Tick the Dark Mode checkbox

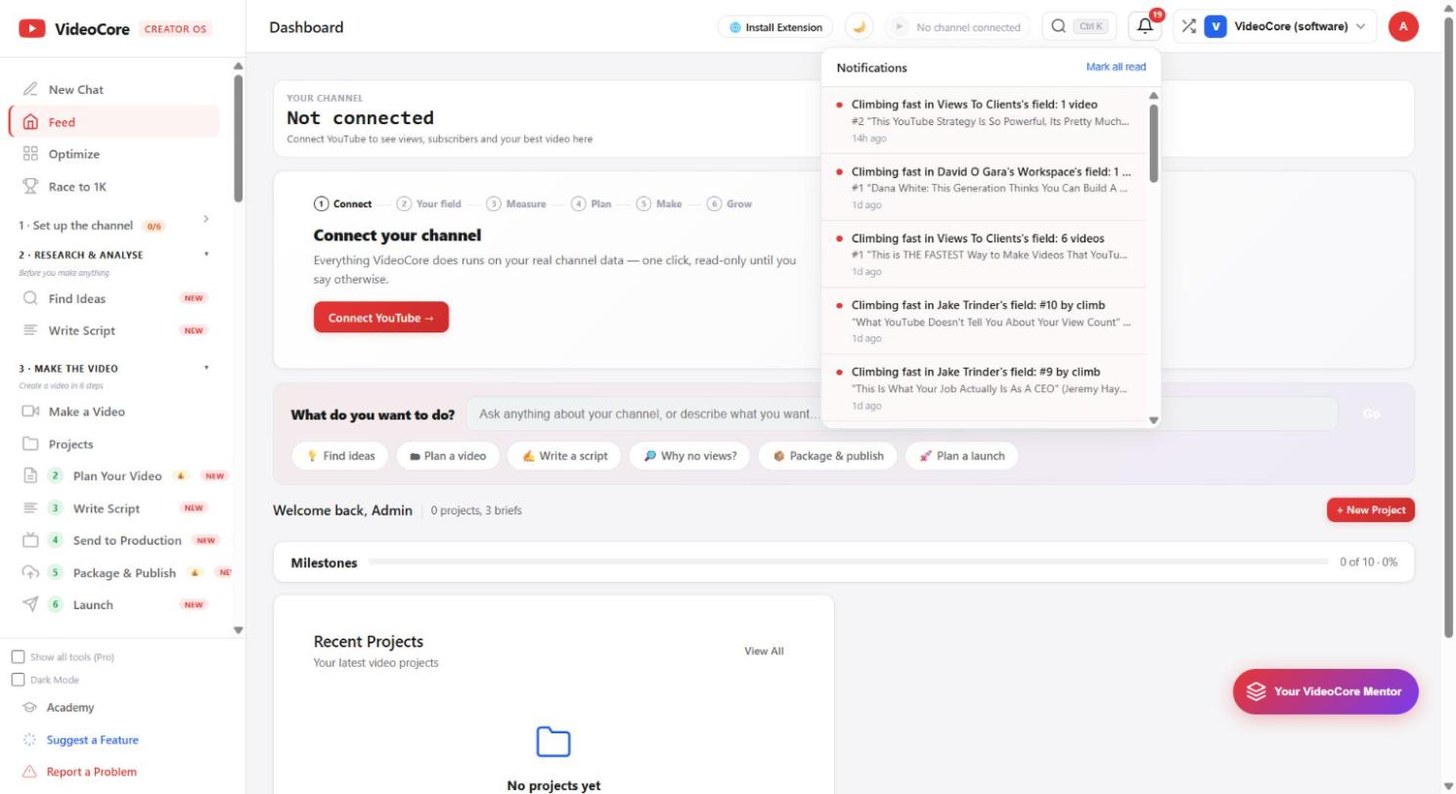click(x=18, y=680)
